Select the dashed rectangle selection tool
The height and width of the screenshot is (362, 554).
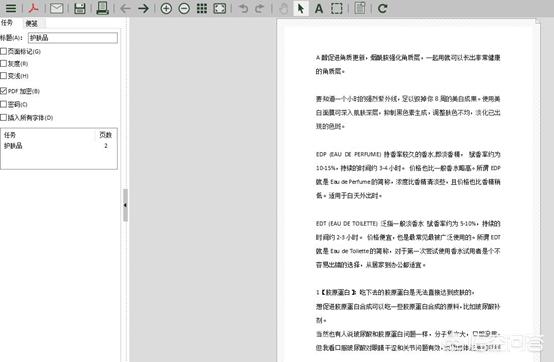tap(336, 8)
